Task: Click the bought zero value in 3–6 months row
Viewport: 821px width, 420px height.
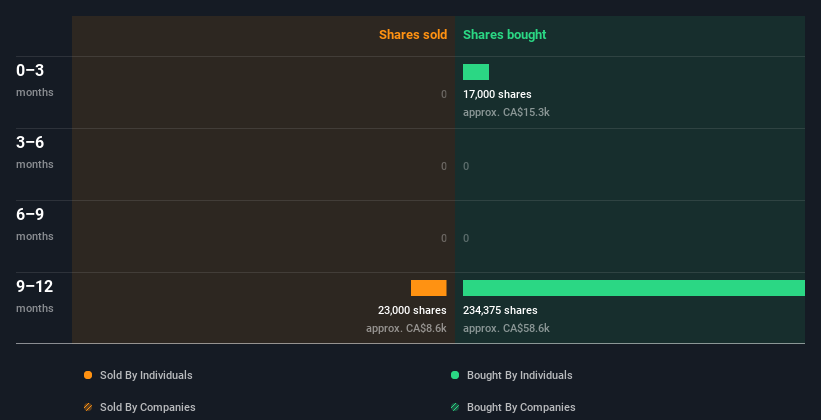Action: point(466,167)
